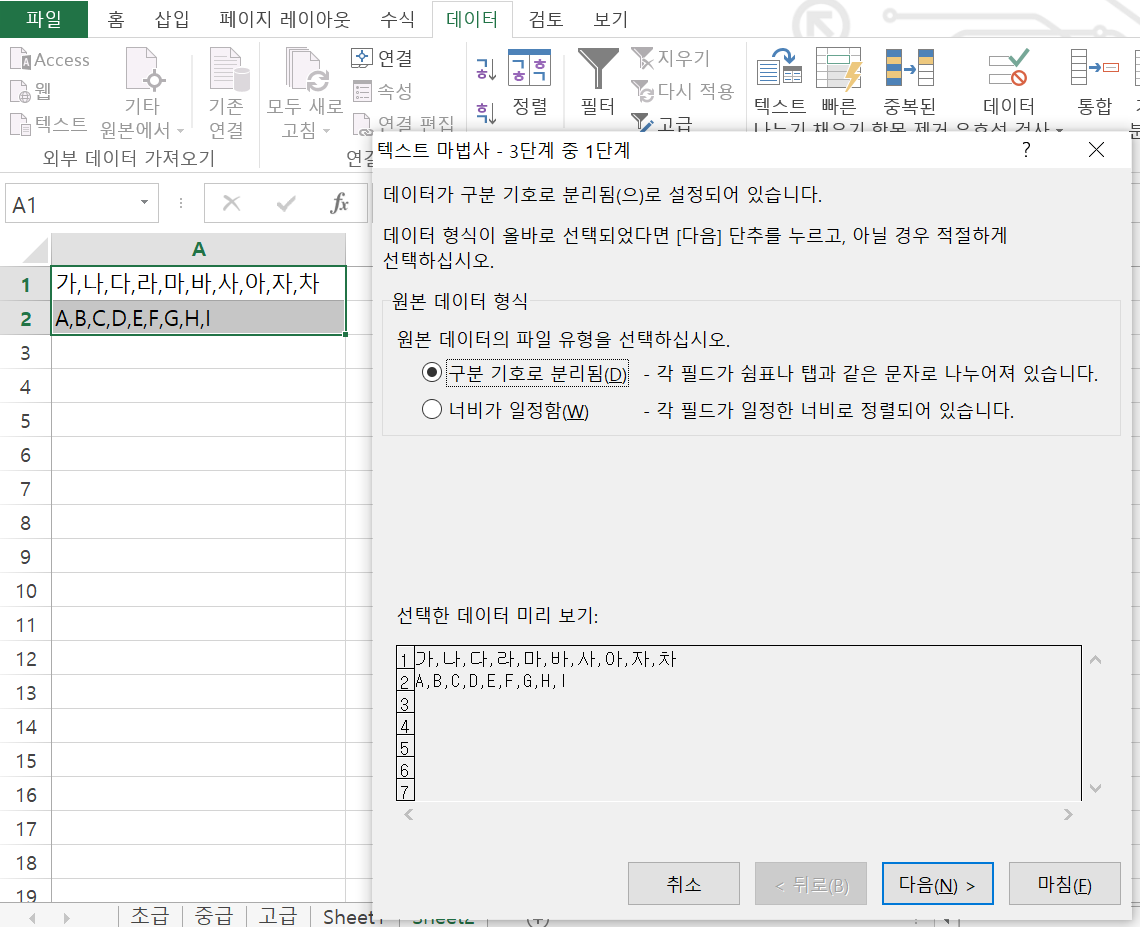1140x927 pixels.
Task: Select row 5 header
Action: (x=25, y=421)
